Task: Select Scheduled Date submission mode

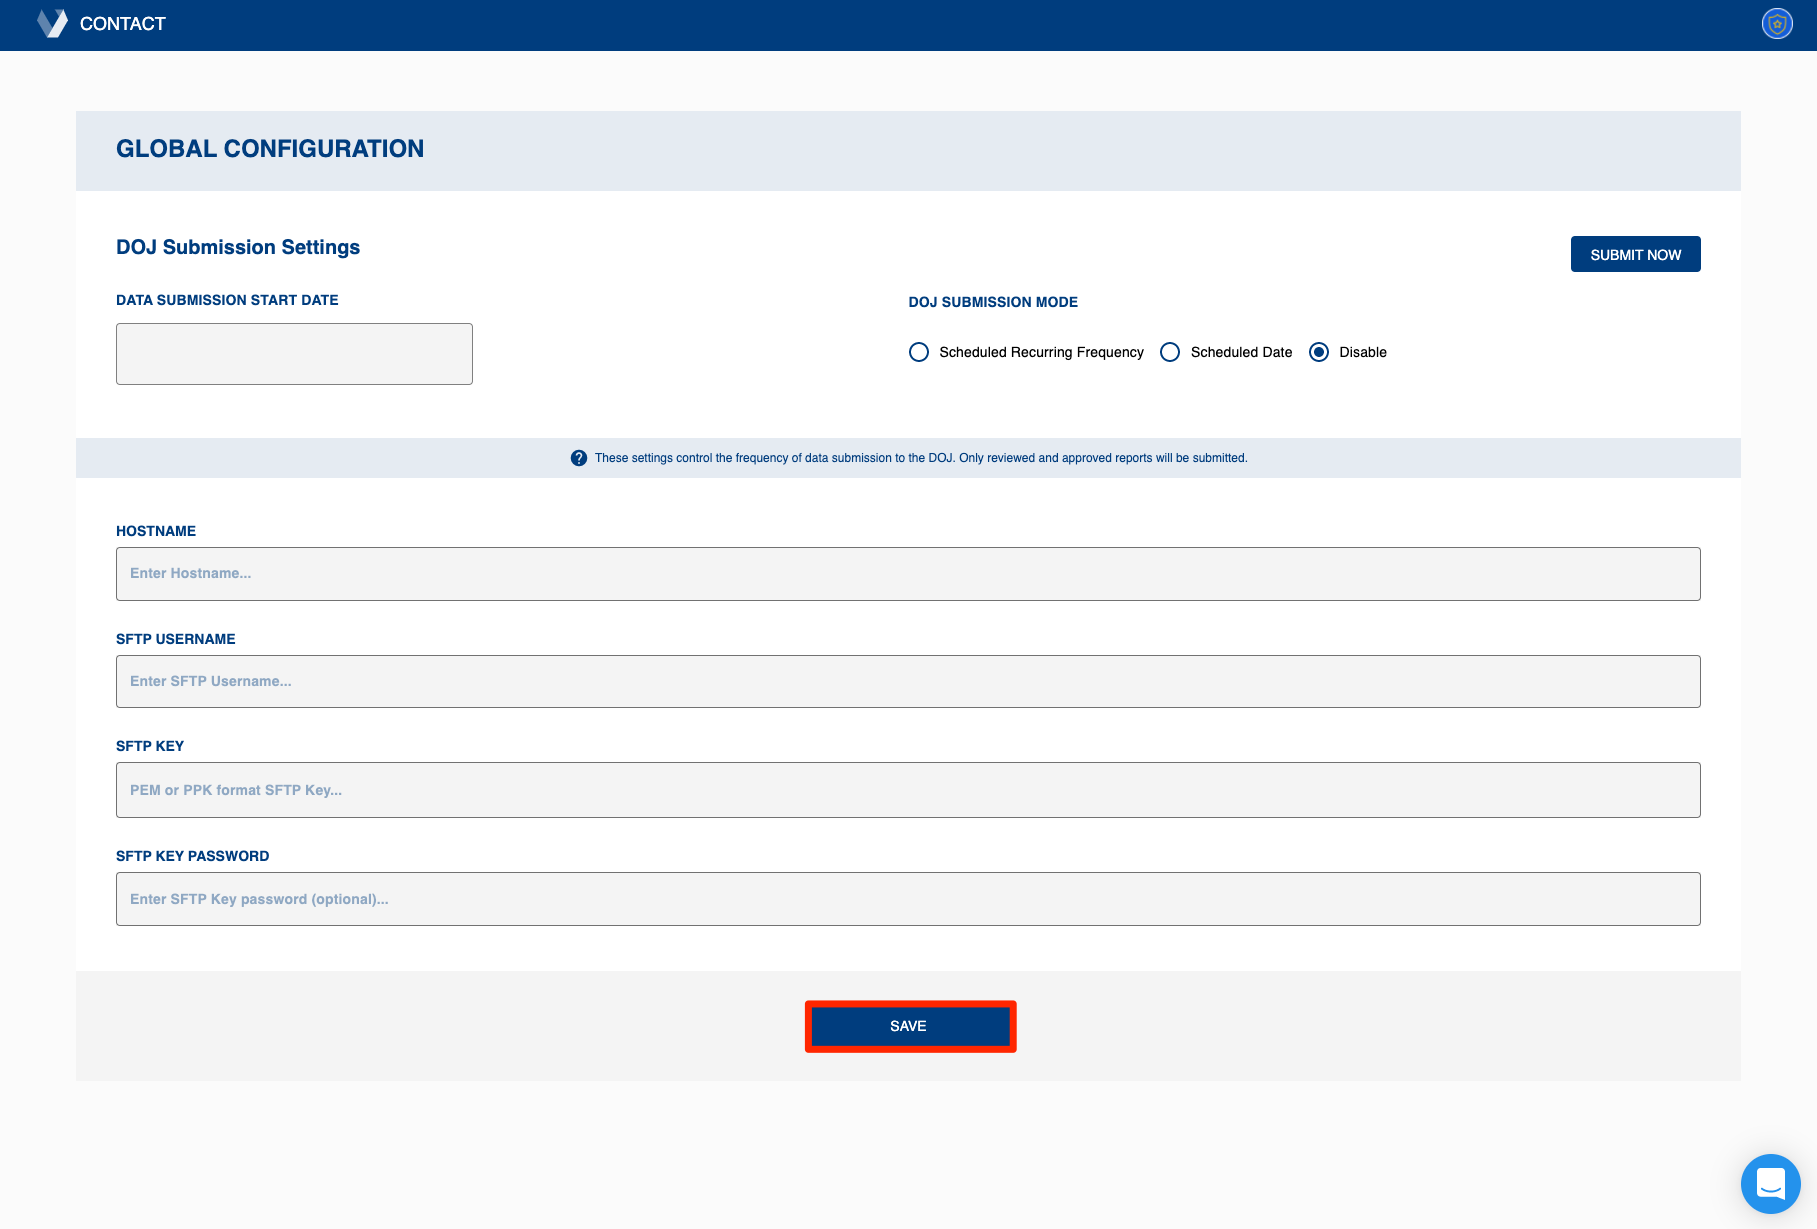Action: pyautogui.click(x=1170, y=352)
